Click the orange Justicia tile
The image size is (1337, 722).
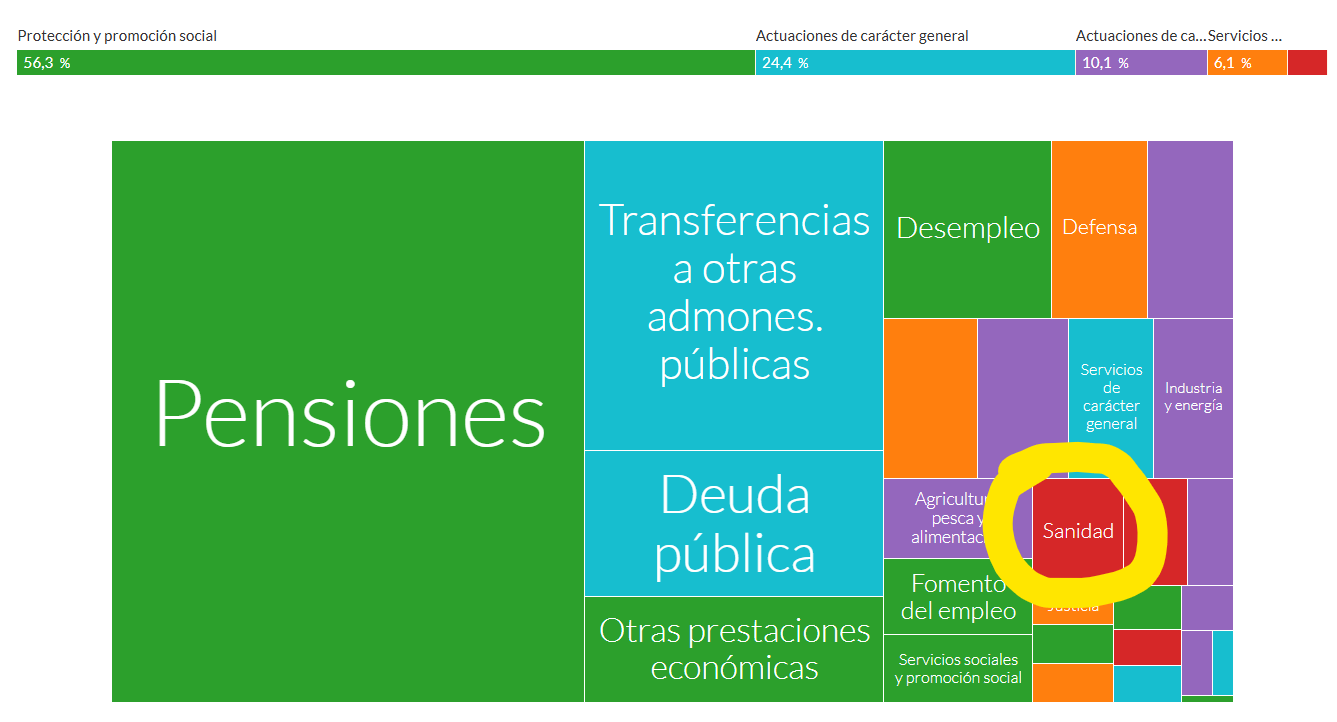pos(1072,610)
